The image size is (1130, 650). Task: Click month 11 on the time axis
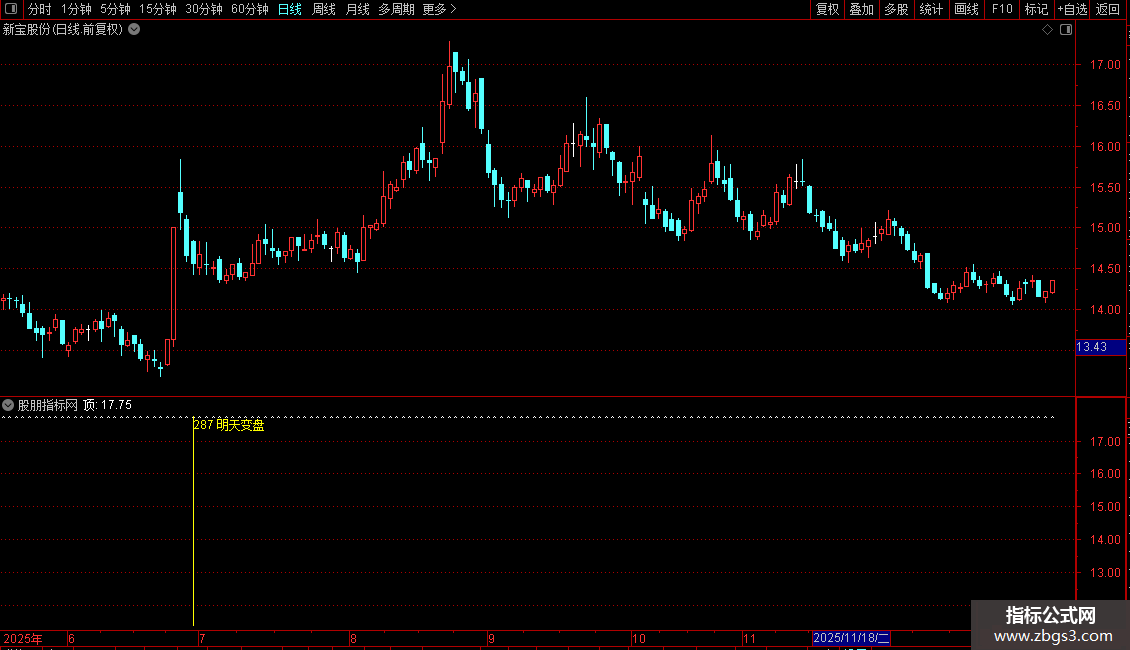(x=749, y=638)
